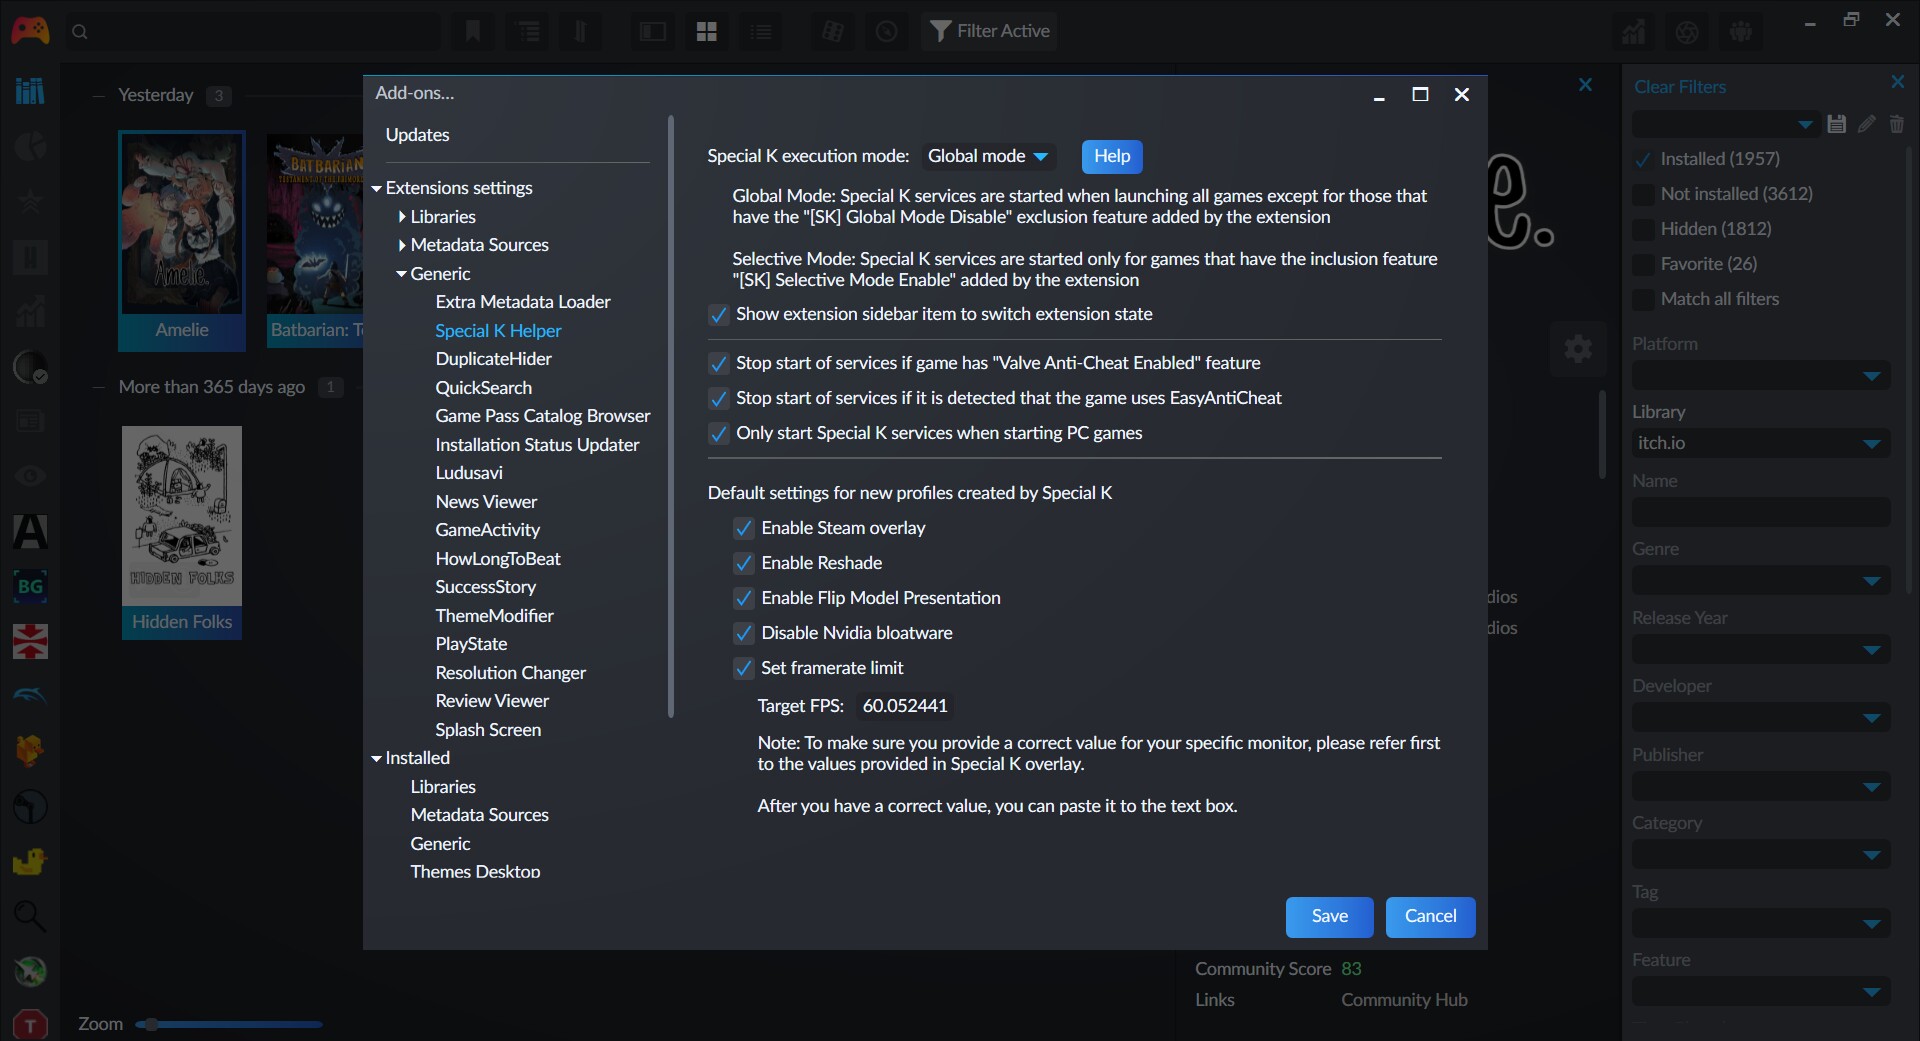Toggle 'Only start Special K services' PC games checkbox

(718, 434)
